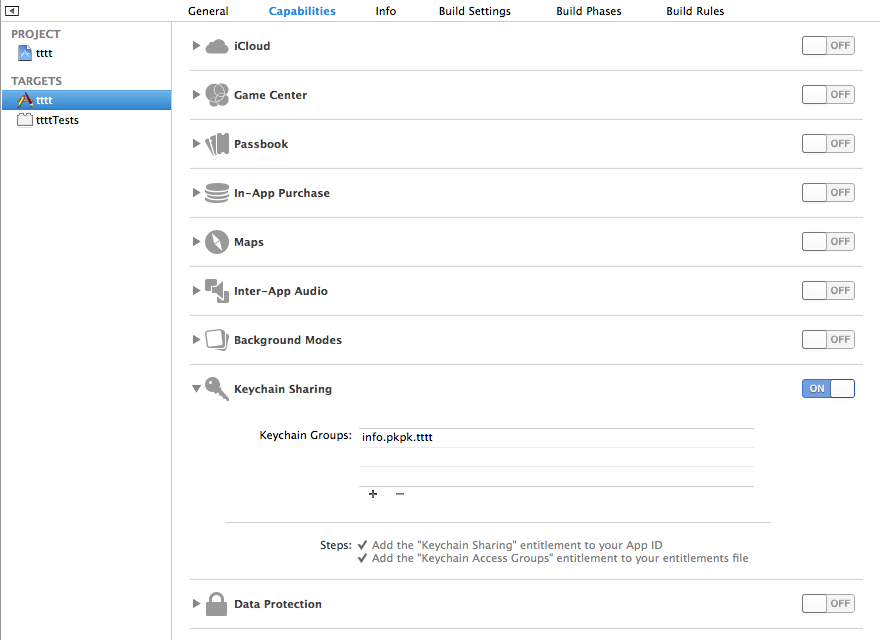Expand the iCloud section triangle
This screenshot has height=640, width=880.
(x=196, y=45)
